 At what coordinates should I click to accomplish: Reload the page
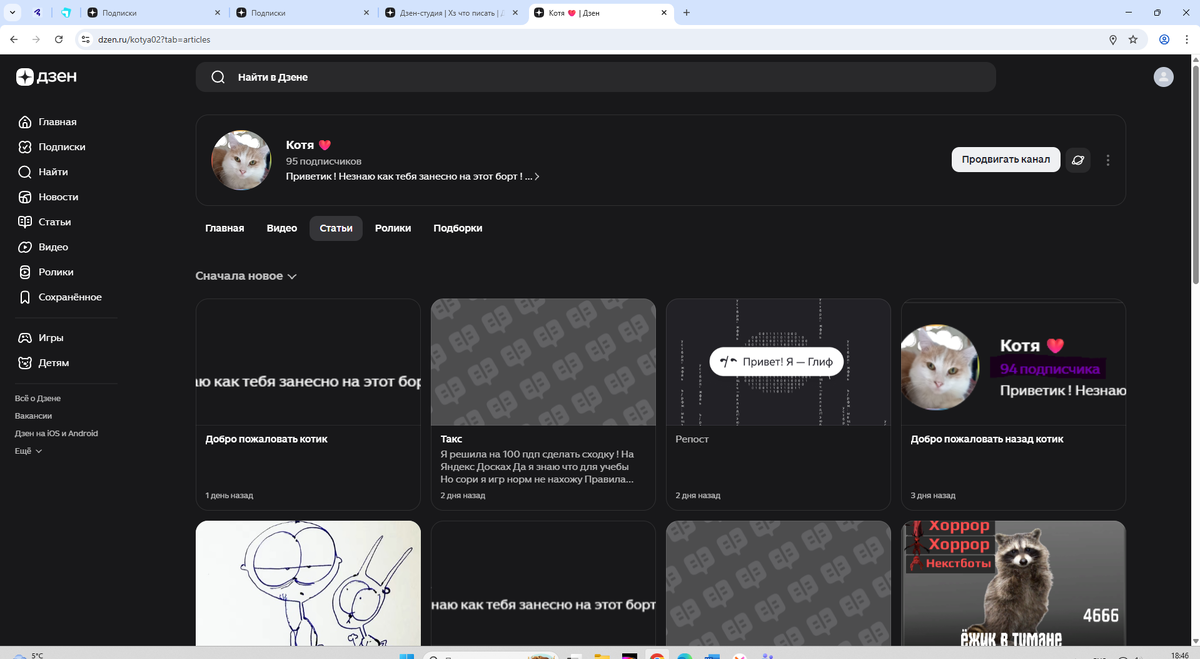pos(60,39)
